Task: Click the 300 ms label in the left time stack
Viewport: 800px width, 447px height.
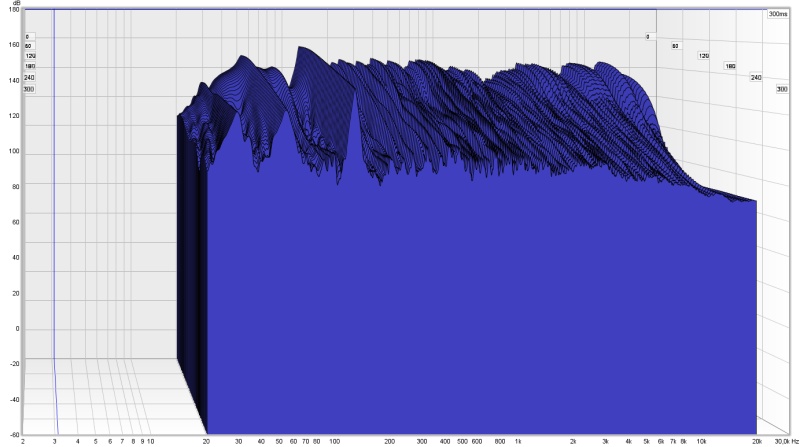Action: 29,89
